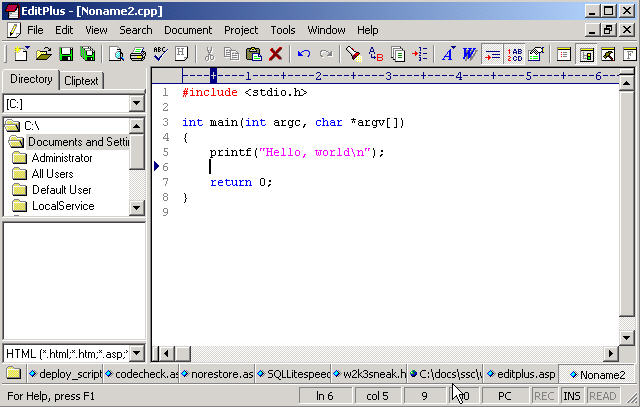Viewport: 640px width, 407px height.
Task: Open the Help menu
Action: tap(367, 30)
